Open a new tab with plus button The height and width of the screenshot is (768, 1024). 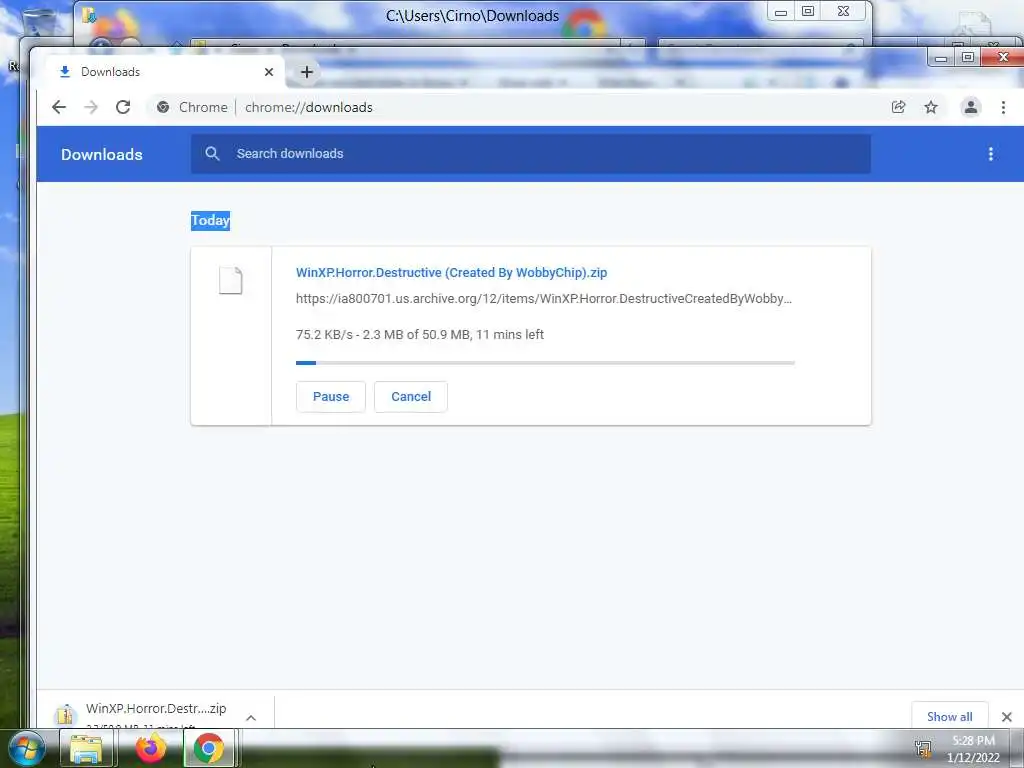point(307,72)
